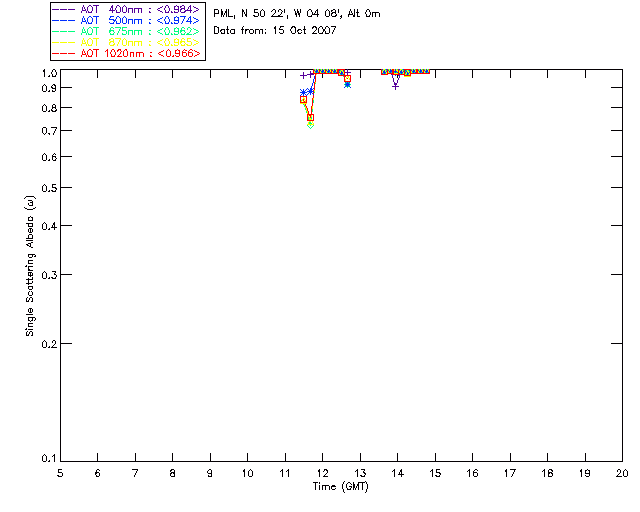Click the x-axis label 16
640x512 pixels.
point(472,473)
